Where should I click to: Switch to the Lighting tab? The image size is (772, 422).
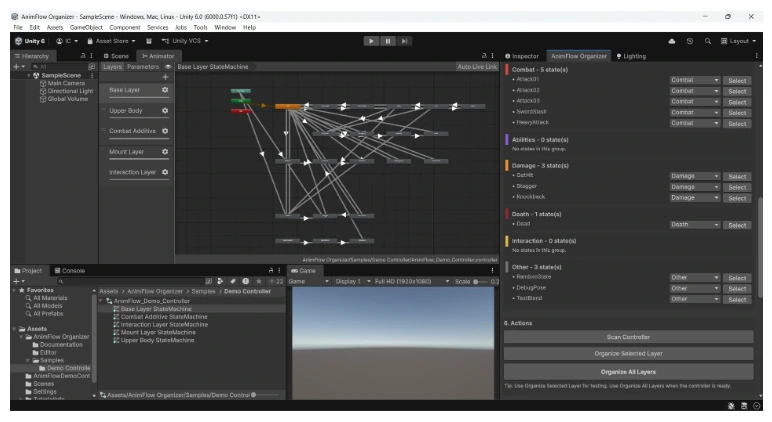[x=631, y=56]
